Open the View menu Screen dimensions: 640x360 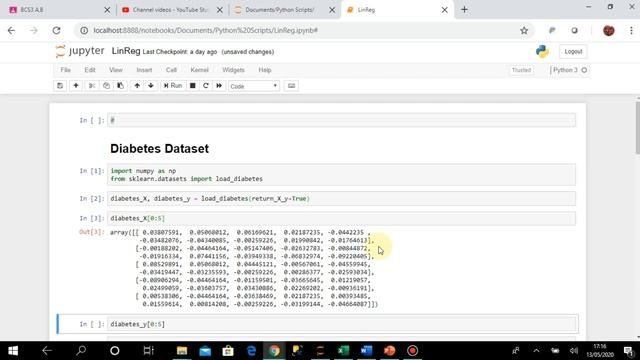coord(116,70)
